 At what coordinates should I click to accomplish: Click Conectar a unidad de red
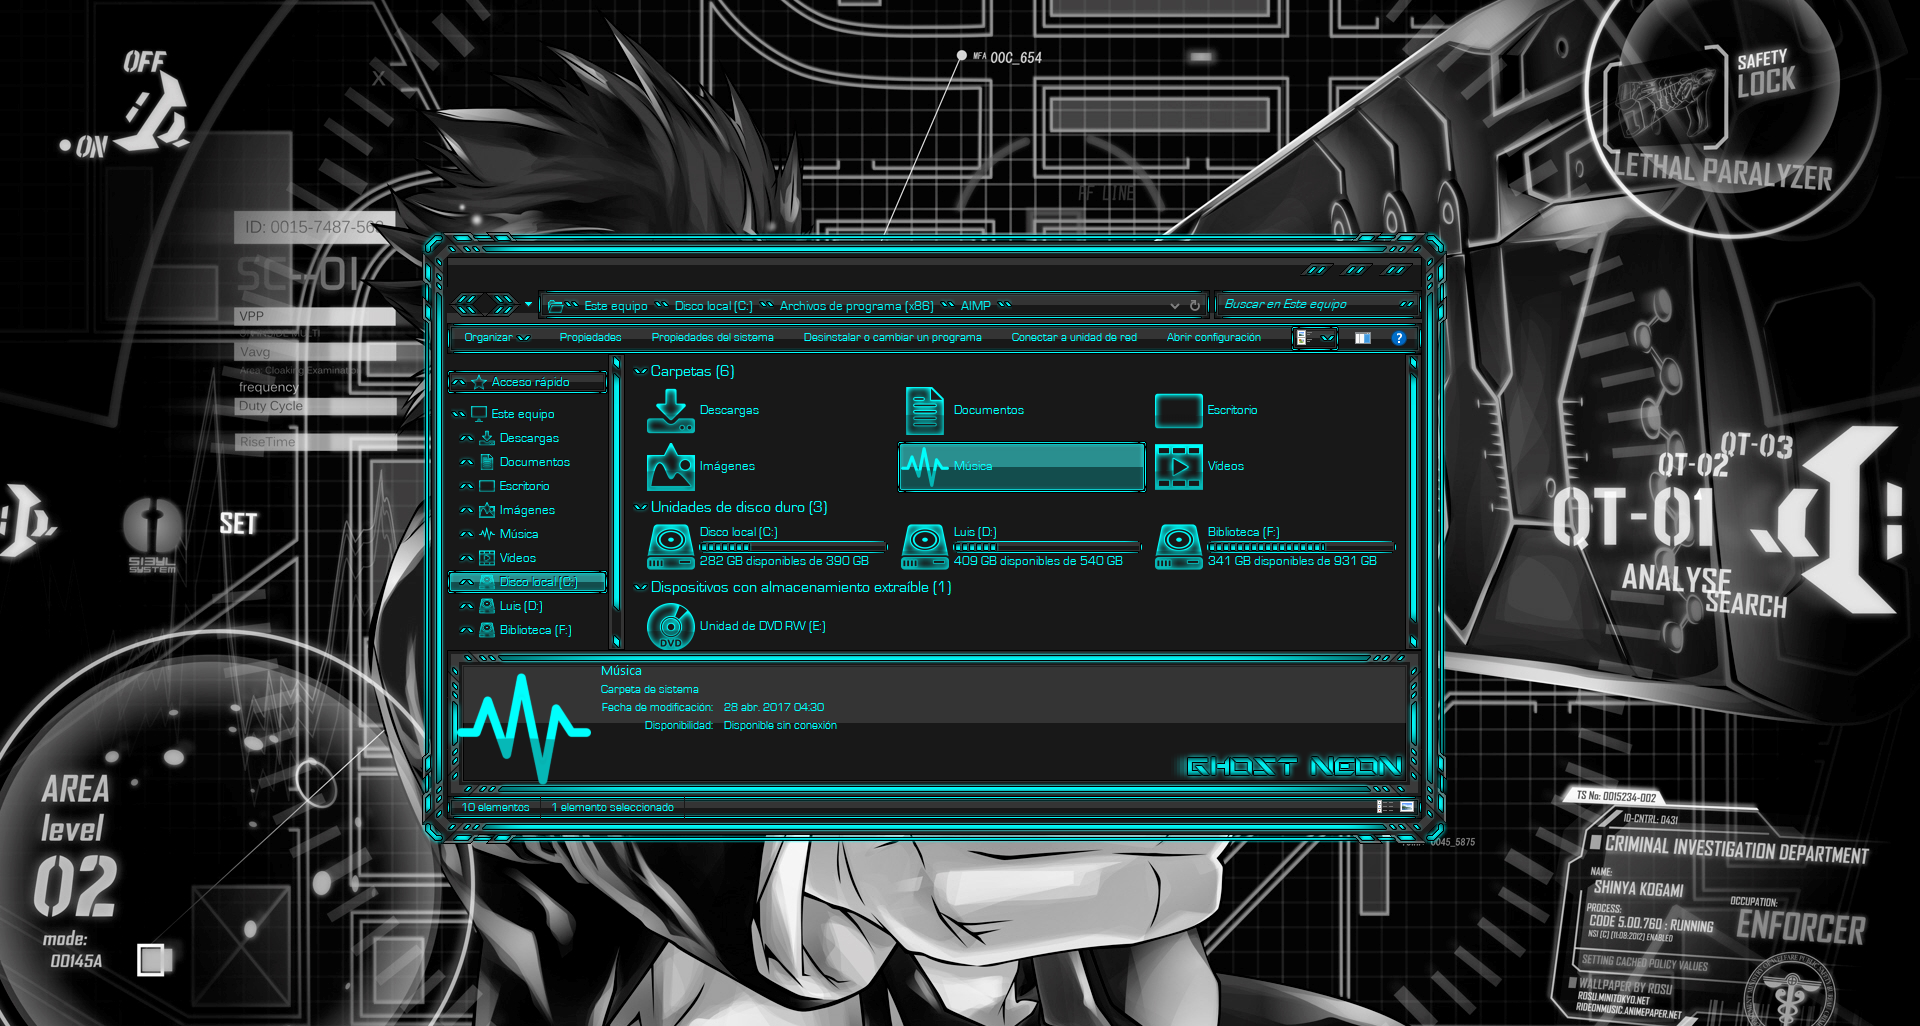click(x=1073, y=338)
